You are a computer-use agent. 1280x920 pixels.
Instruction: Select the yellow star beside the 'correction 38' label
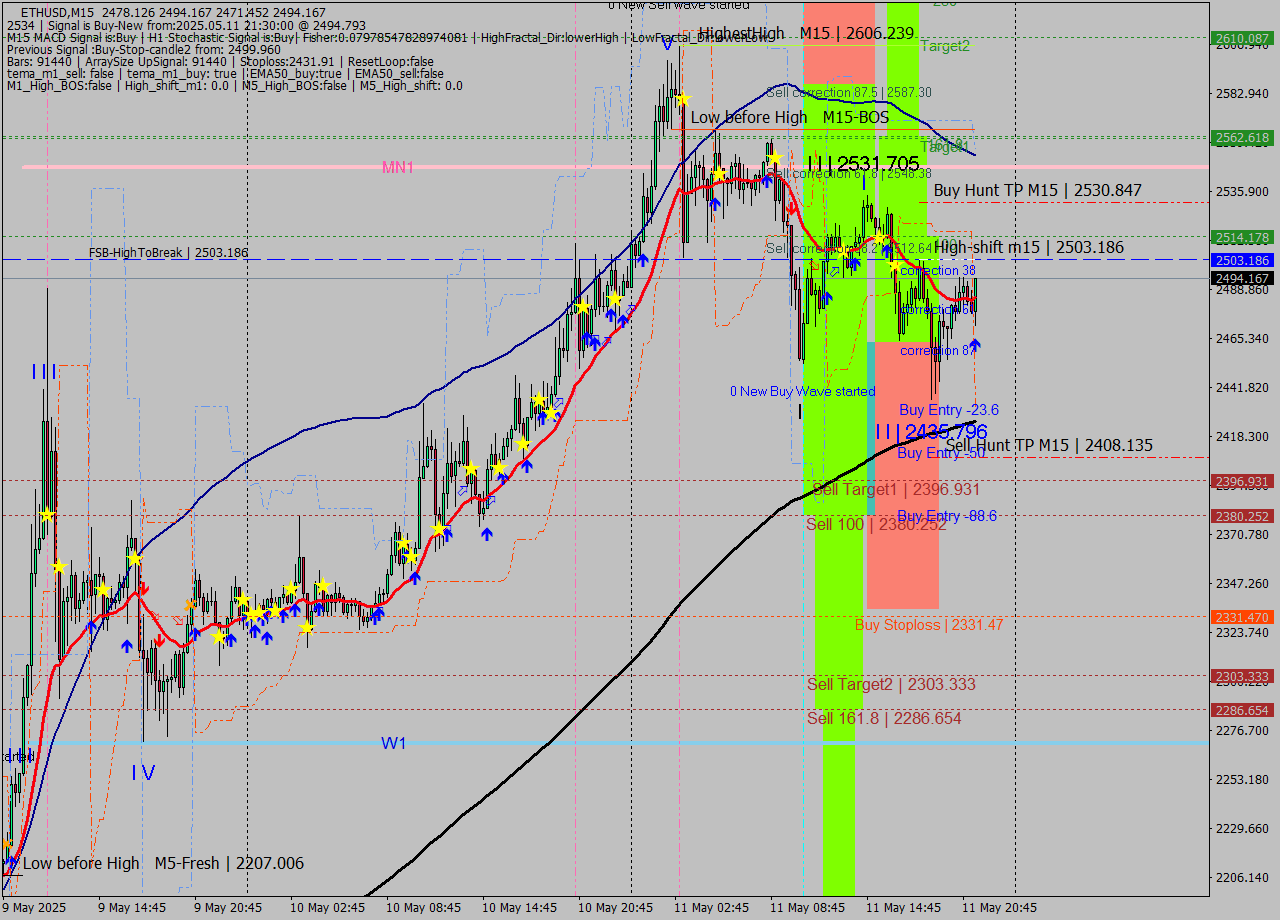(894, 265)
